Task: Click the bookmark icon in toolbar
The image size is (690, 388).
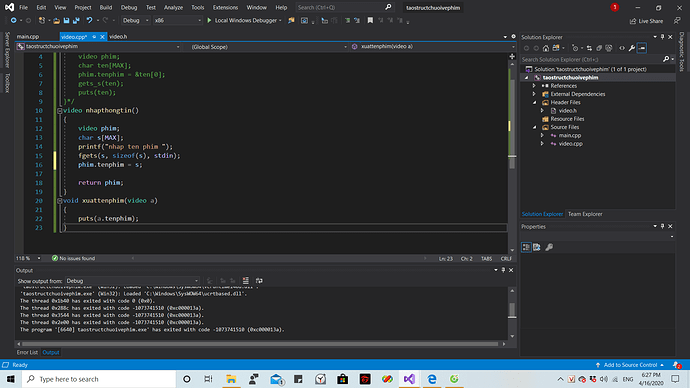Action: pyautogui.click(x=370, y=20)
